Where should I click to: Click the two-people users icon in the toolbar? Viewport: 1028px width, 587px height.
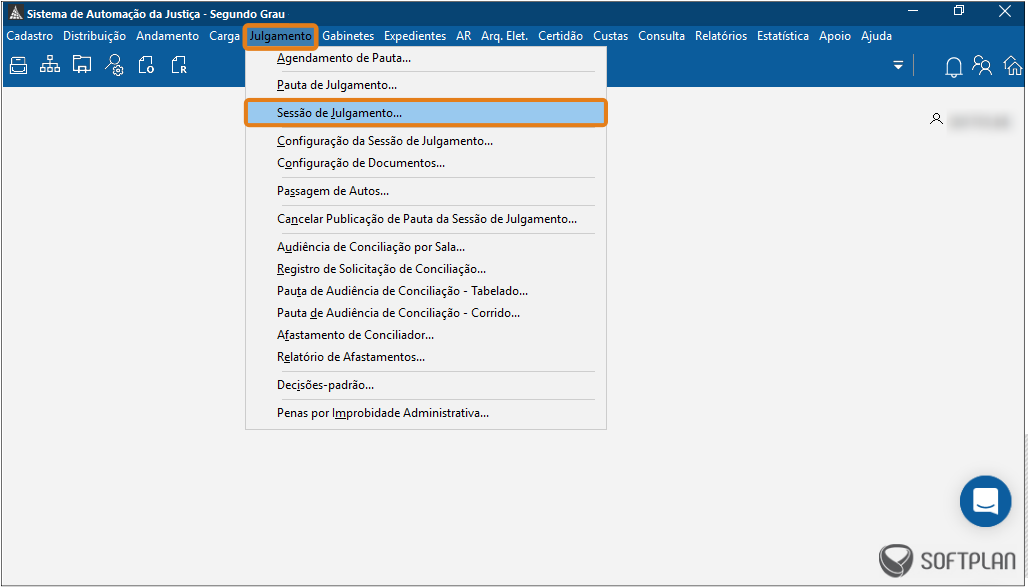(x=982, y=66)
